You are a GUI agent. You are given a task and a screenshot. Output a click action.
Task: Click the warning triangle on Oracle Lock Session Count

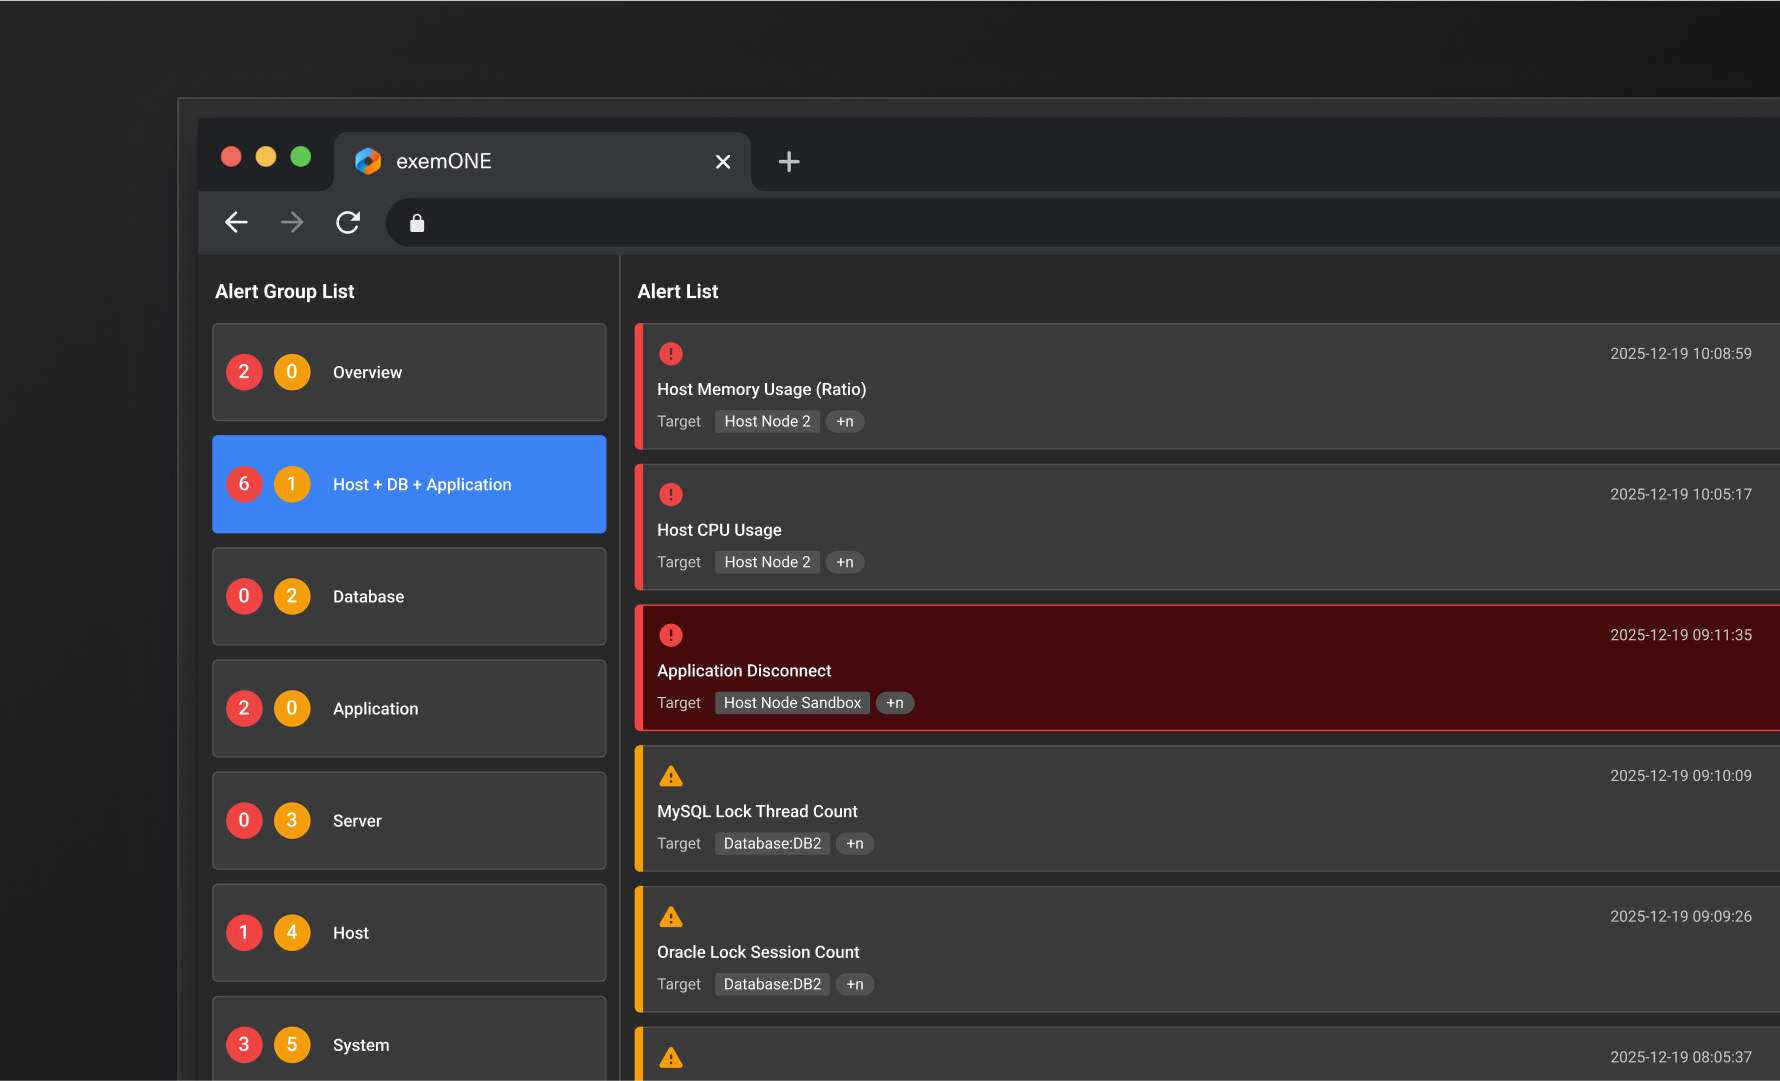671,917
